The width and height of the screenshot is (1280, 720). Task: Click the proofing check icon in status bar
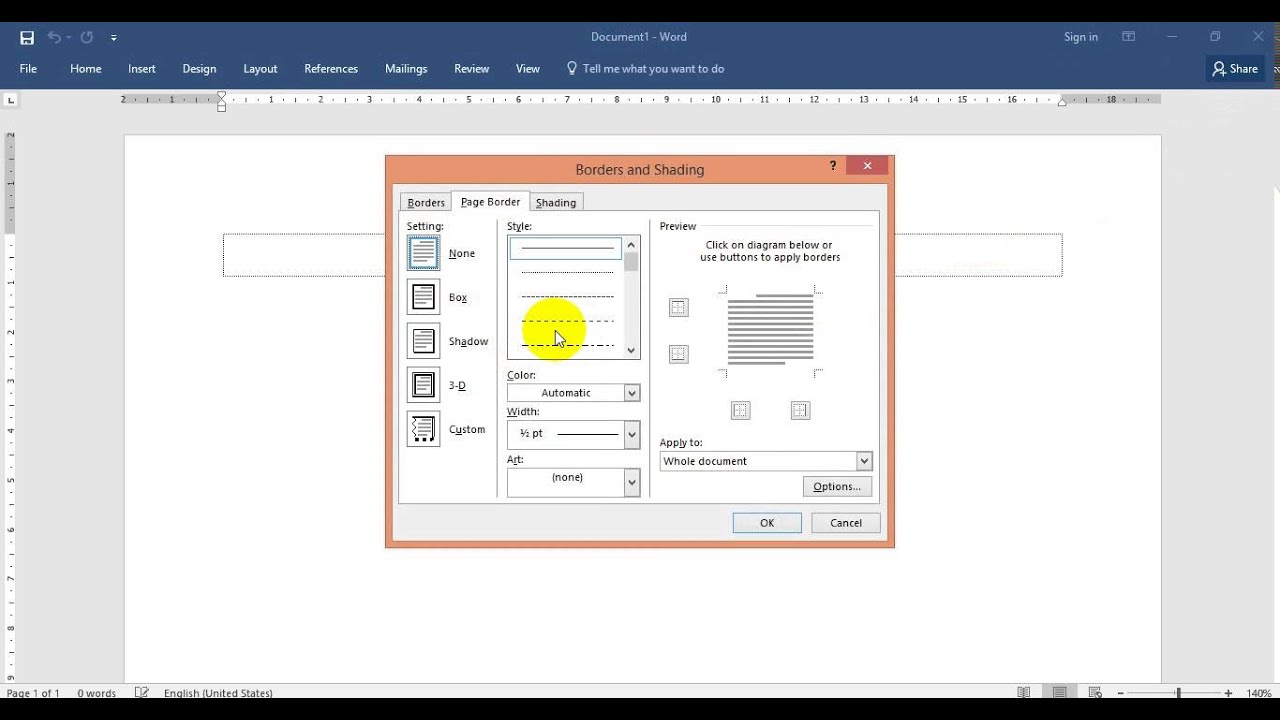tap(142, 693)
